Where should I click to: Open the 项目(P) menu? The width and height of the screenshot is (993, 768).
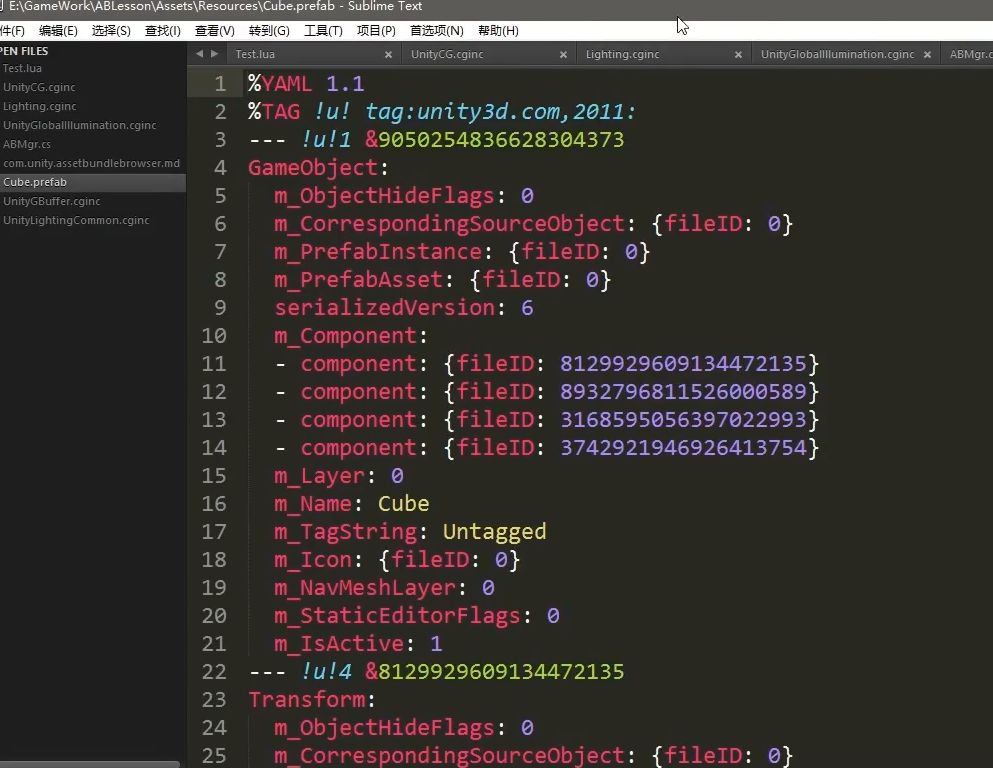point(376,30)
